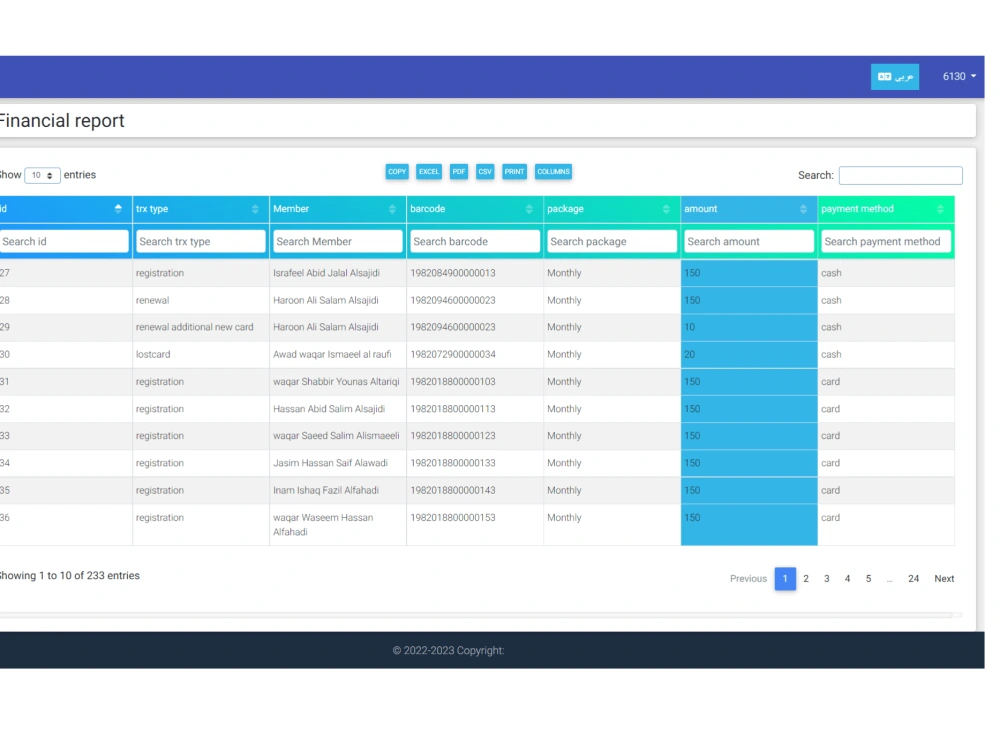Click the Print button
The width and height of the screenshot is (1000, 750).
(x=514, y=172)
